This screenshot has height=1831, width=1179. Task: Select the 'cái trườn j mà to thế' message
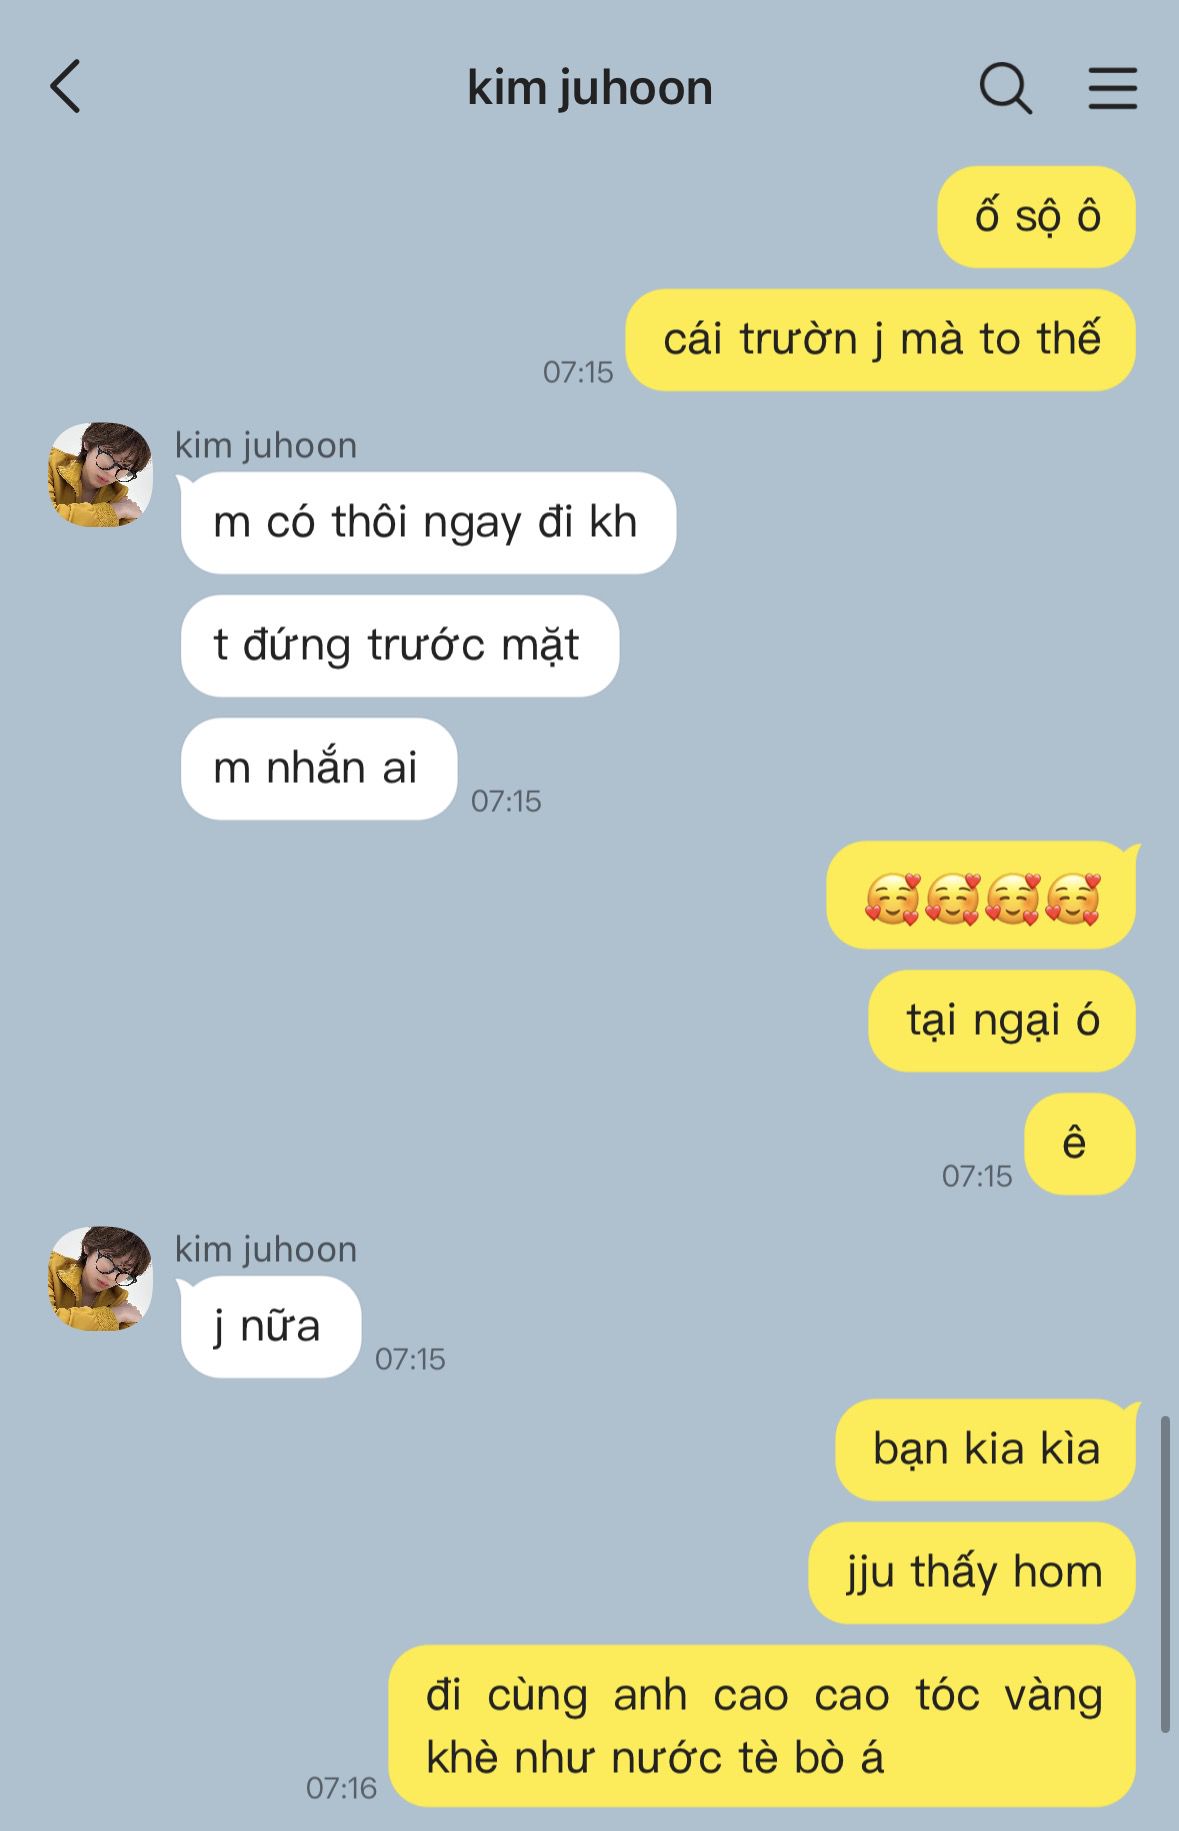[x=880, y=340]
